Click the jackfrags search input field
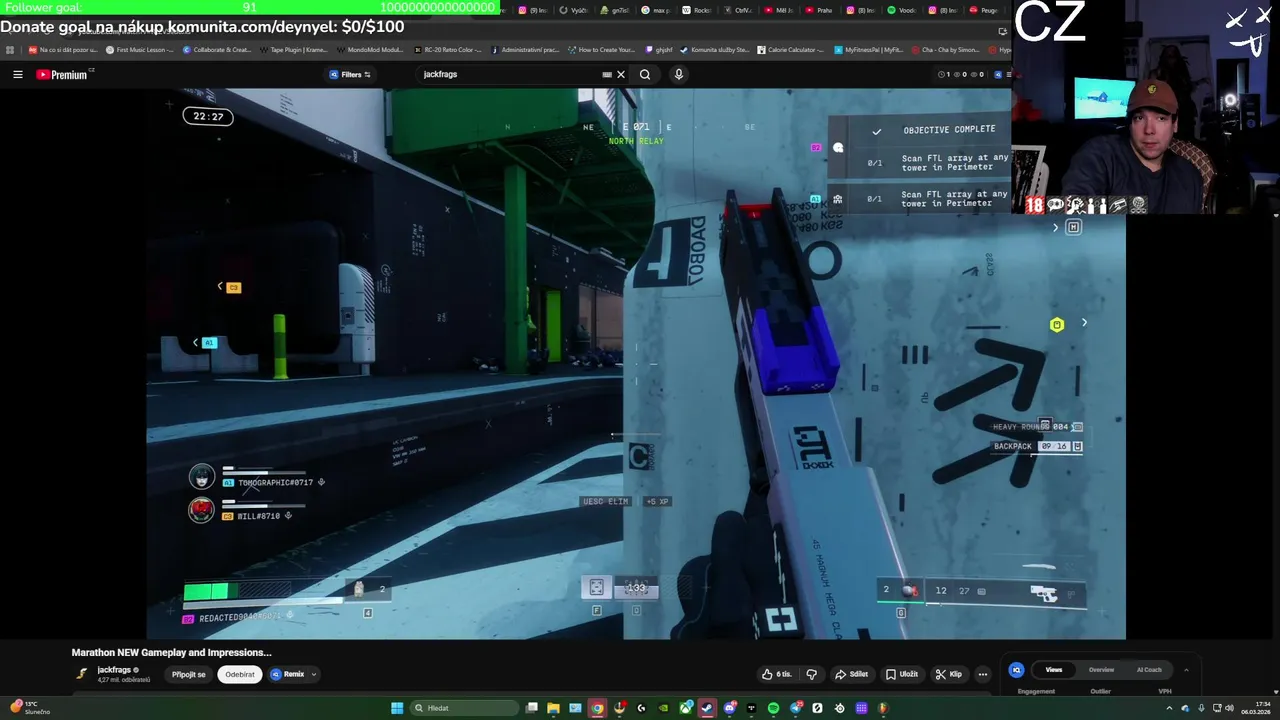 click(x=510, y=74)
